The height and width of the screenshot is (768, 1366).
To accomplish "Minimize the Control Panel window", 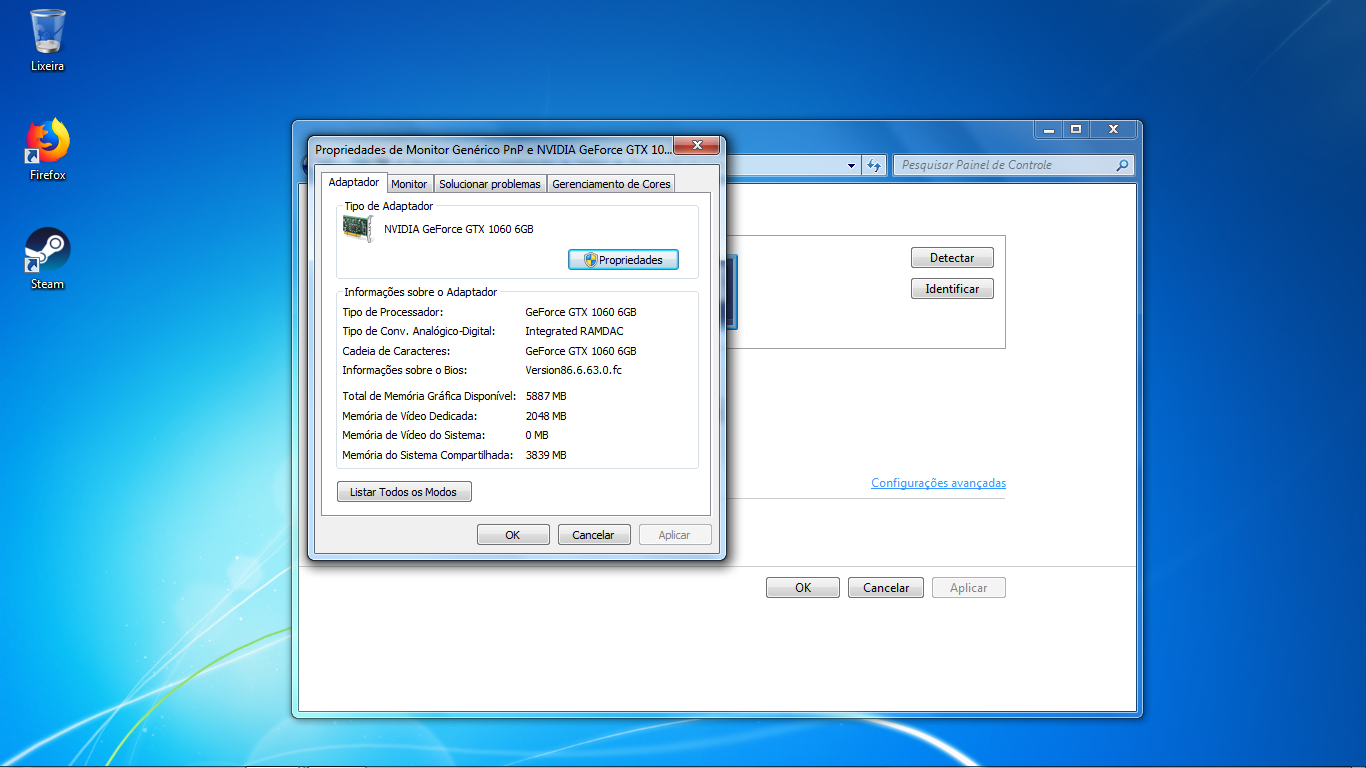I will click(1048, 130).
